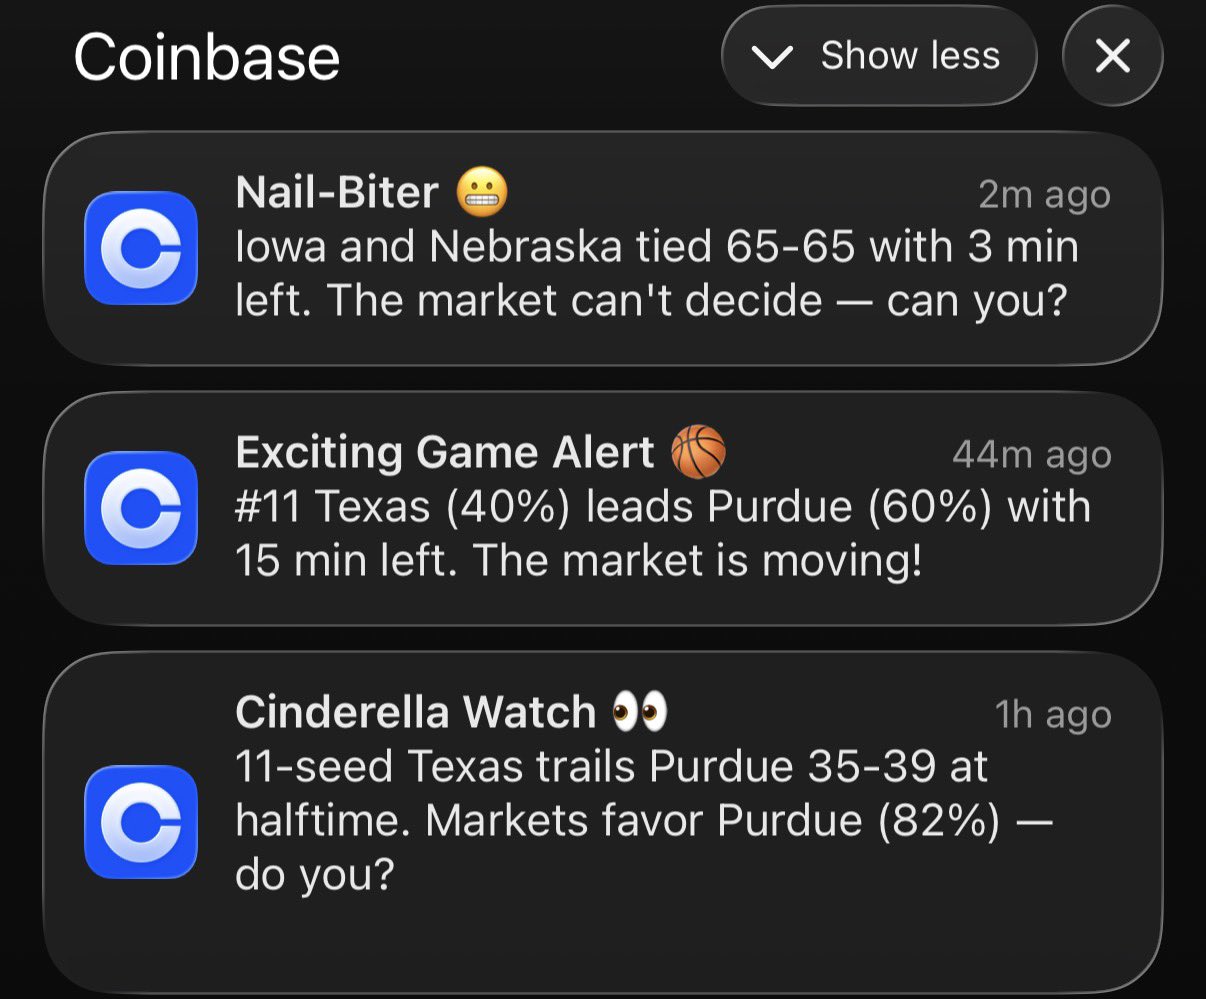Tap the Coinbase group header label
This screenshot has width=1206, height=999.
coord(207,57)
